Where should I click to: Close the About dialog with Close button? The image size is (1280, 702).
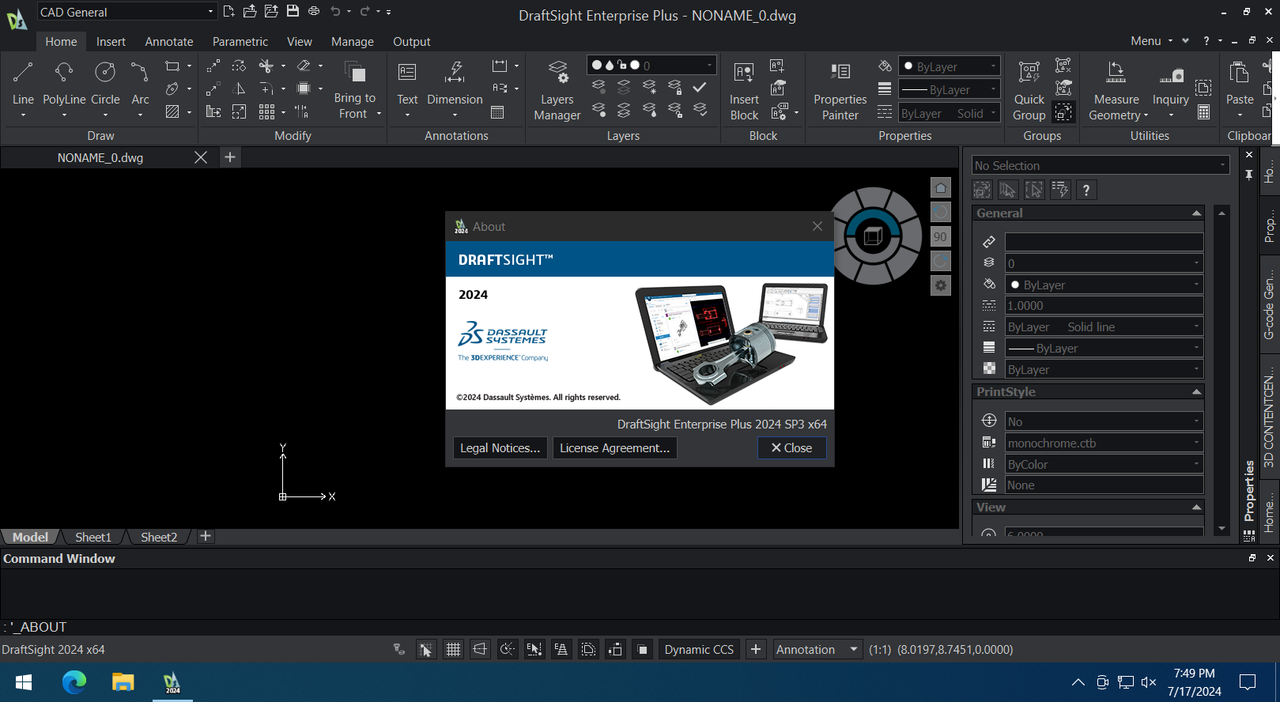[x=792, y=448]
